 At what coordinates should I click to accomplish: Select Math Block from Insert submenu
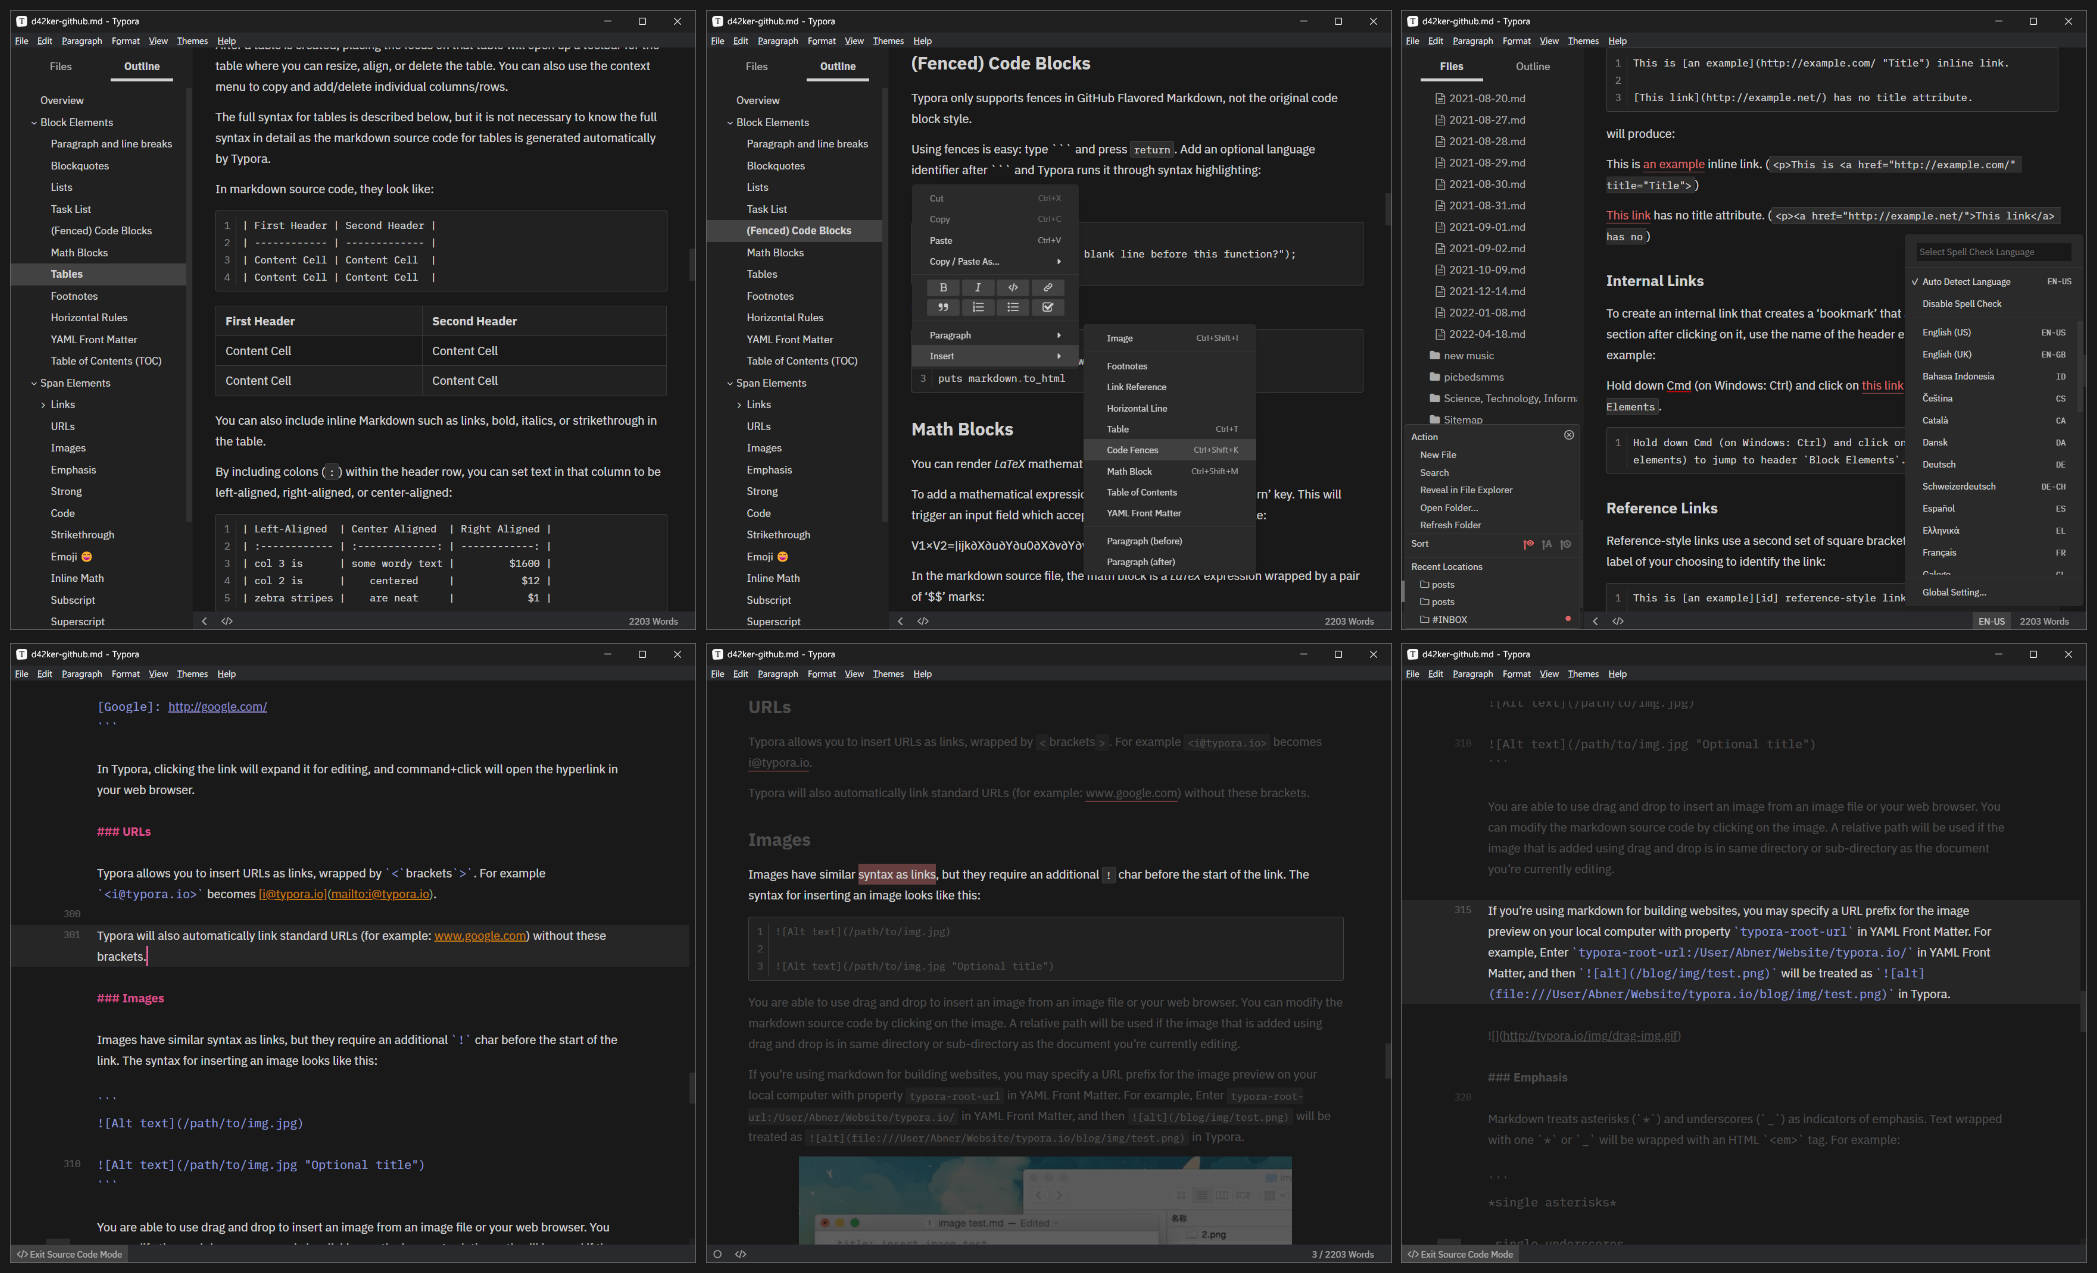pyautogui.click(x=1170, y=471)
